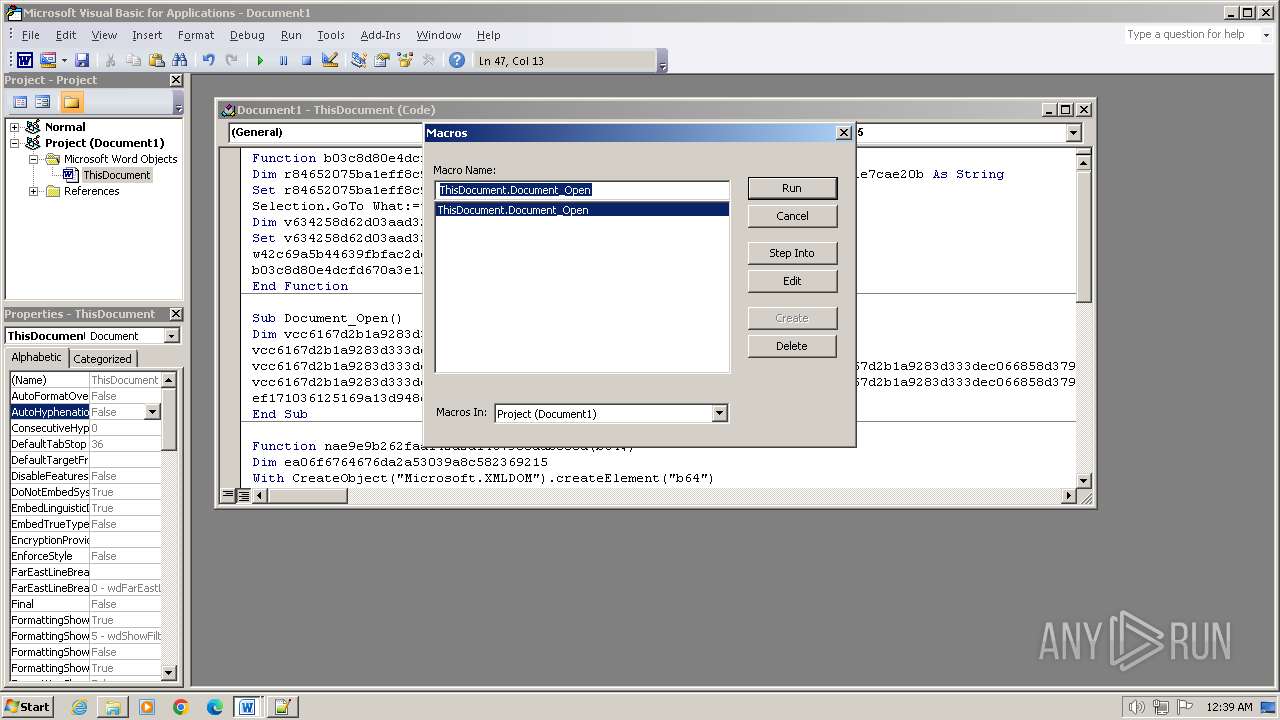Open the File menu
The width and height of the screenshot is (1280, 720).
[30, 35]
